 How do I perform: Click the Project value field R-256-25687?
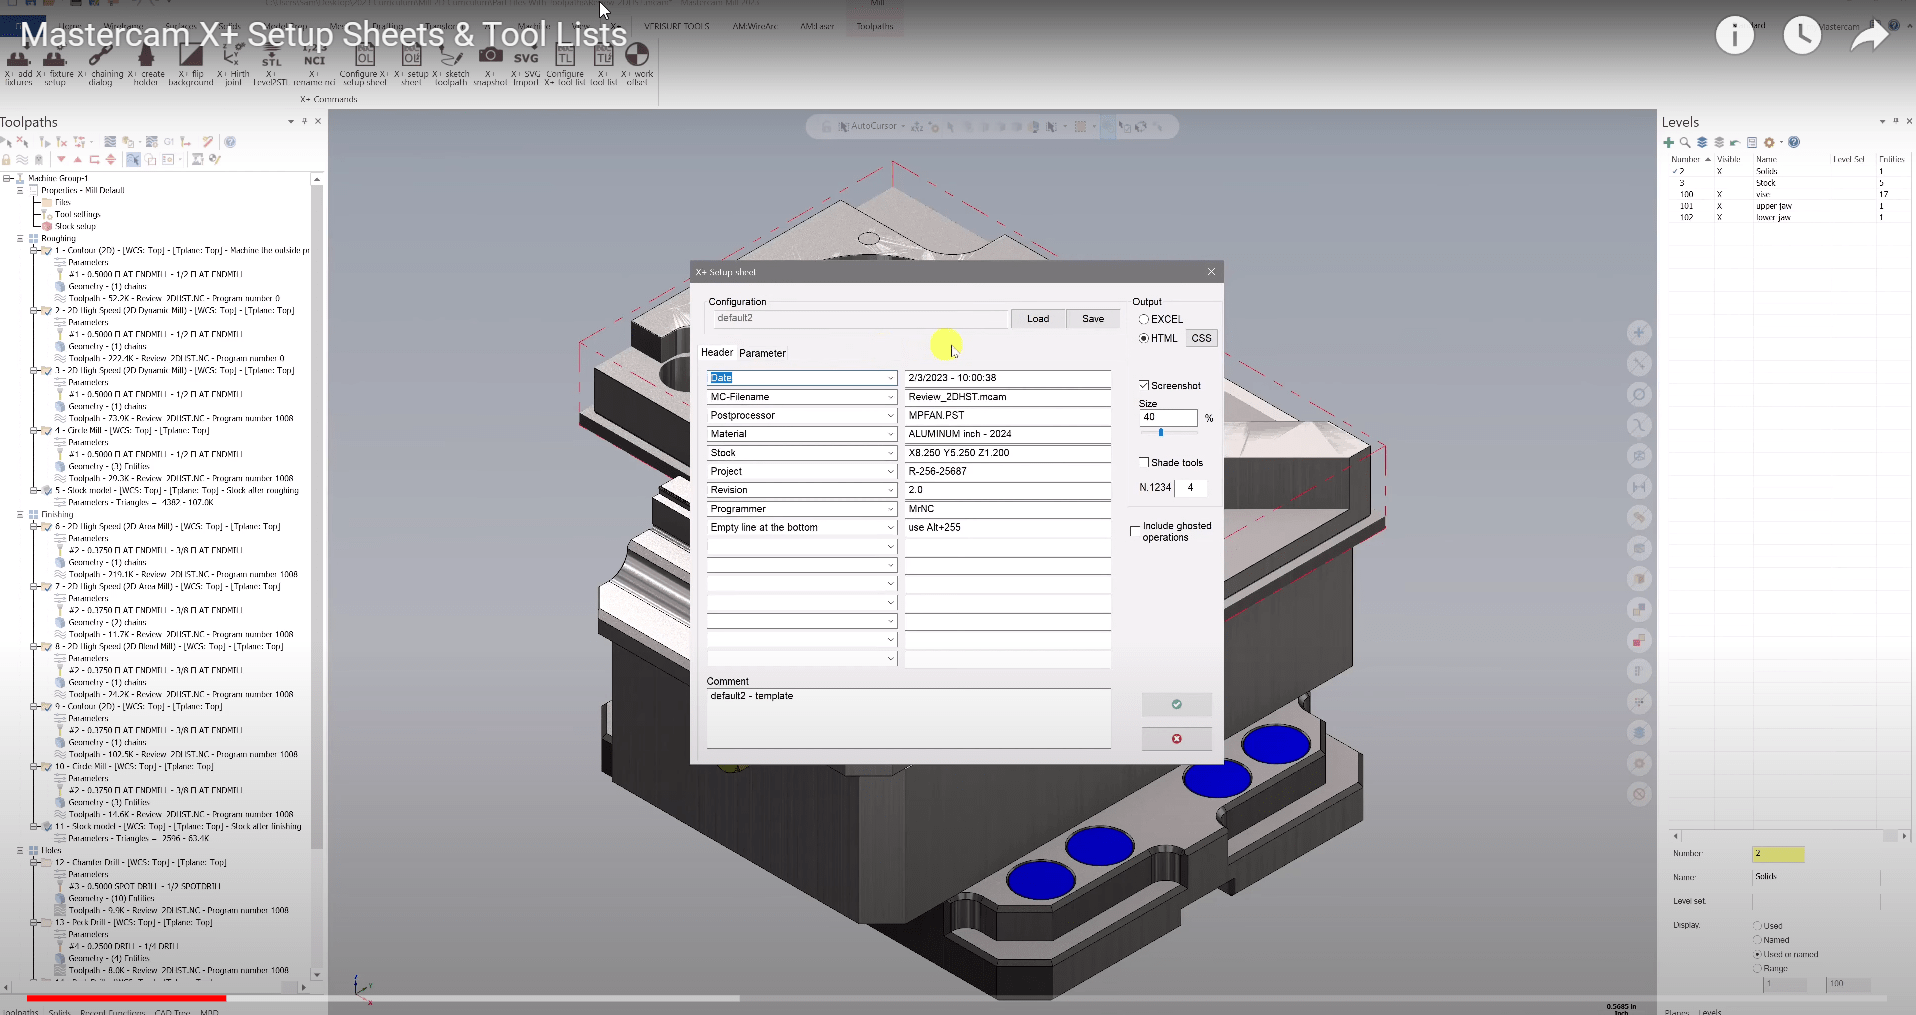point(1007,471)
